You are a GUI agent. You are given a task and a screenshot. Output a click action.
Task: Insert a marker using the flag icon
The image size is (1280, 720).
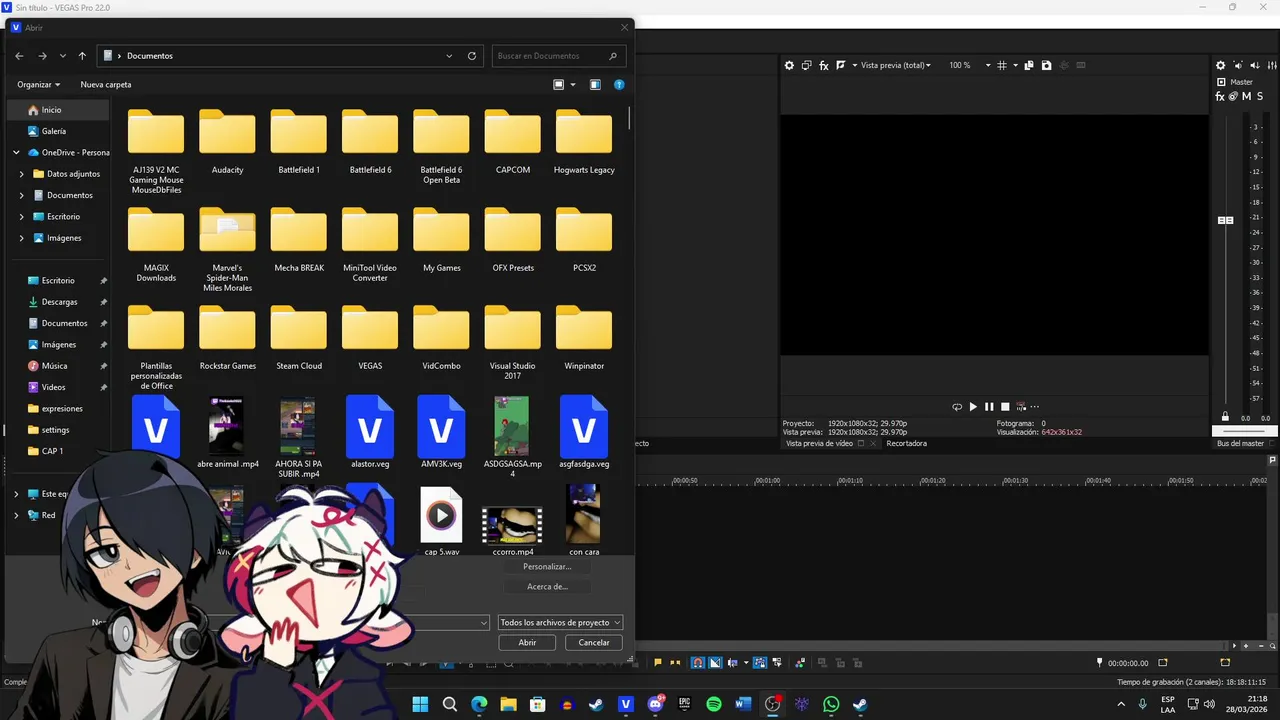[x=658, y=662]
